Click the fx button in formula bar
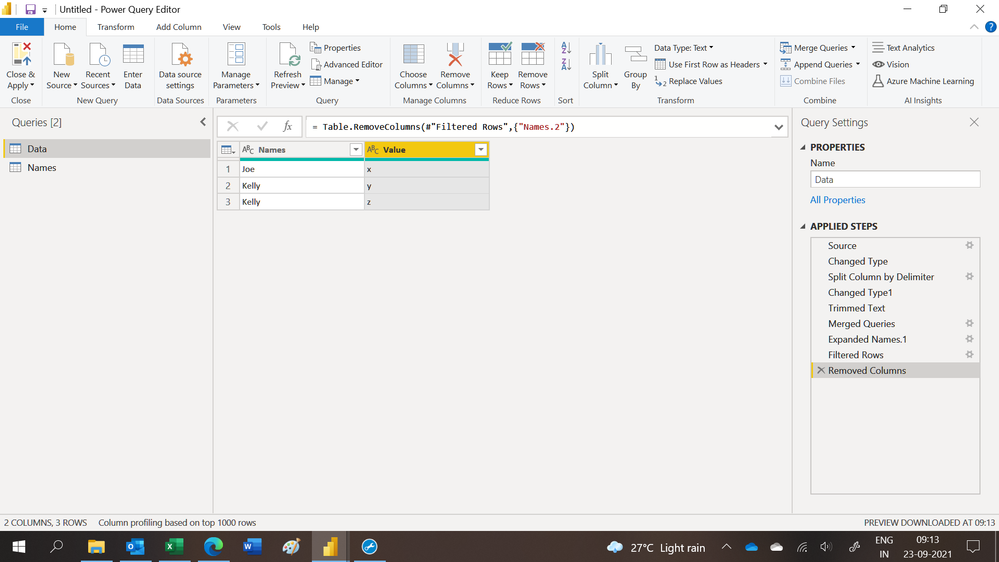Screen dimensions: 999x562 coord(287,126)
